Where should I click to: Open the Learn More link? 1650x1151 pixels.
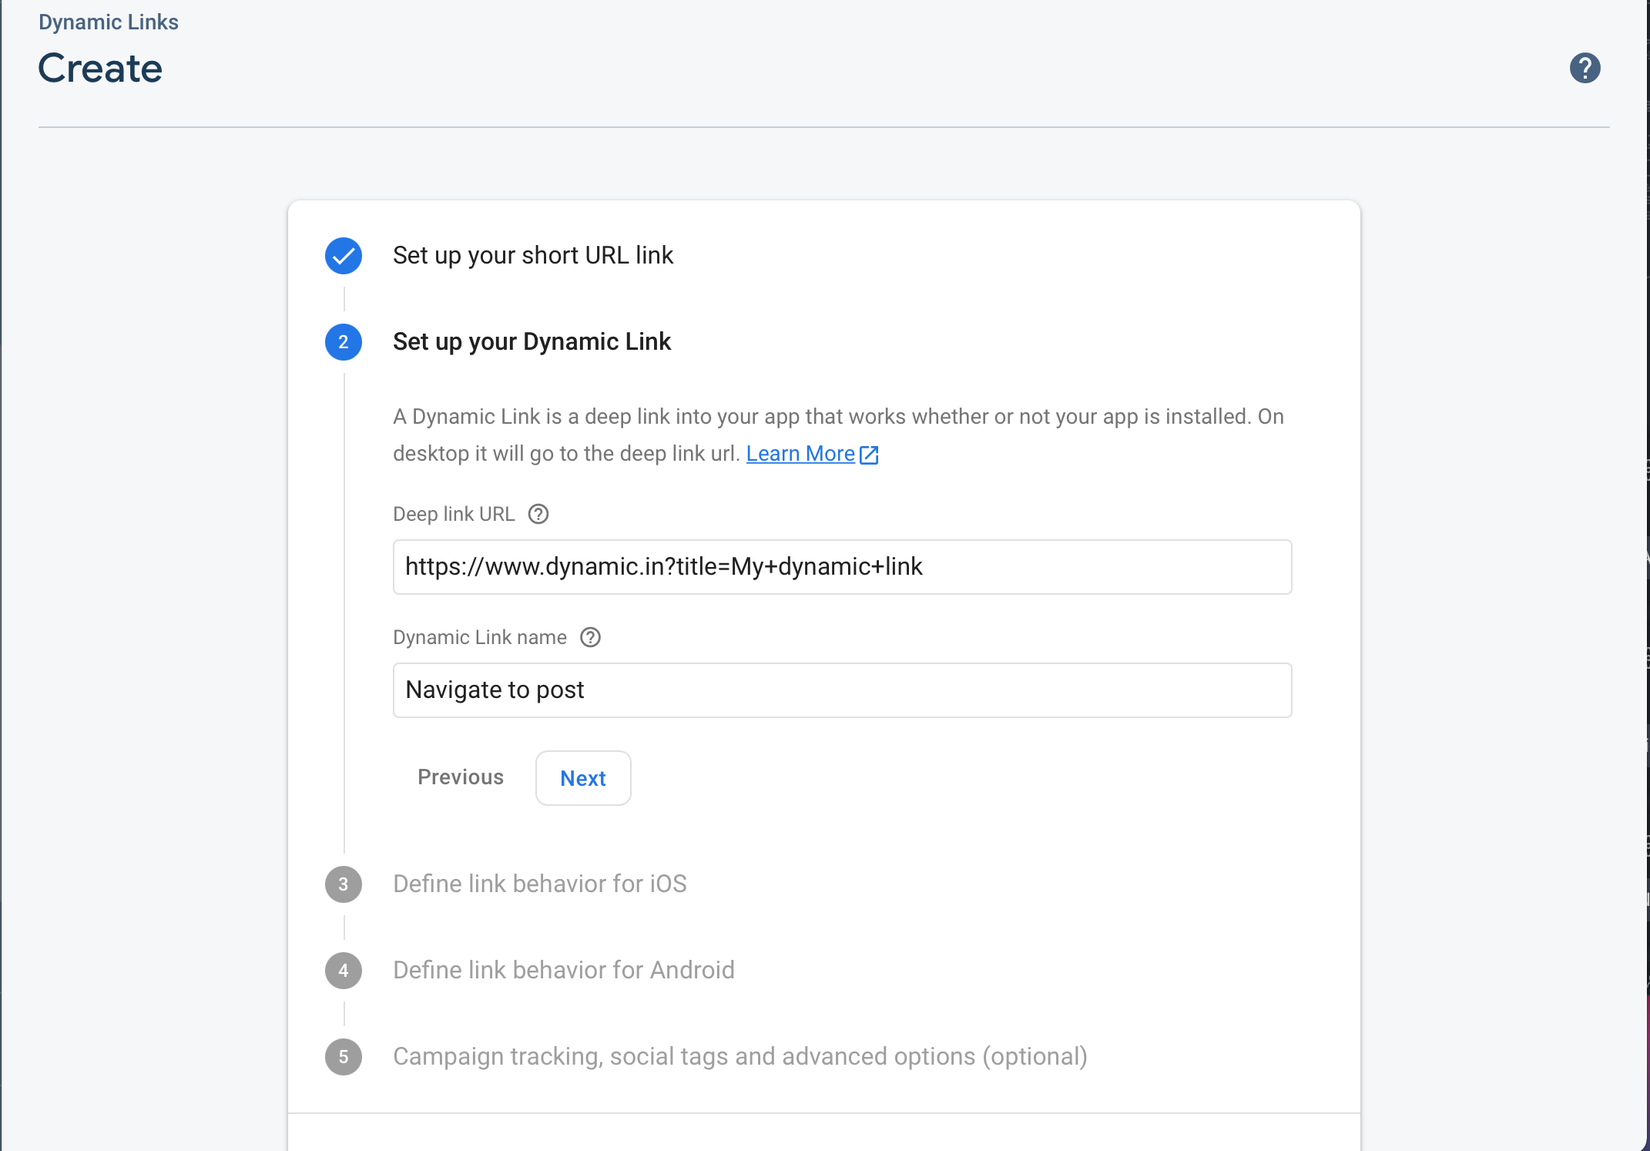[x=800, y=454]
